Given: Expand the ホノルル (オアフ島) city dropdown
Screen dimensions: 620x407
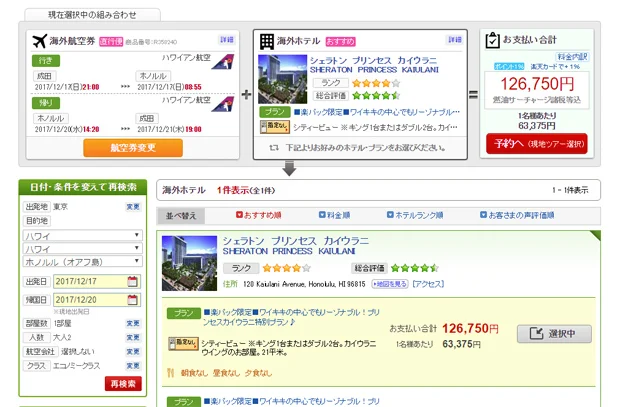Looking at the screenshot, I should [82, 262].
